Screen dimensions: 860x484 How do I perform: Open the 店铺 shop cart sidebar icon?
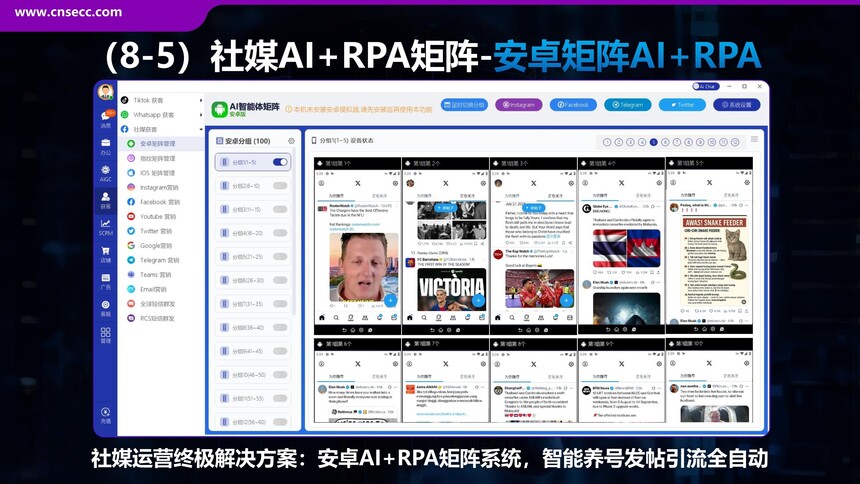tap(105, 255)
